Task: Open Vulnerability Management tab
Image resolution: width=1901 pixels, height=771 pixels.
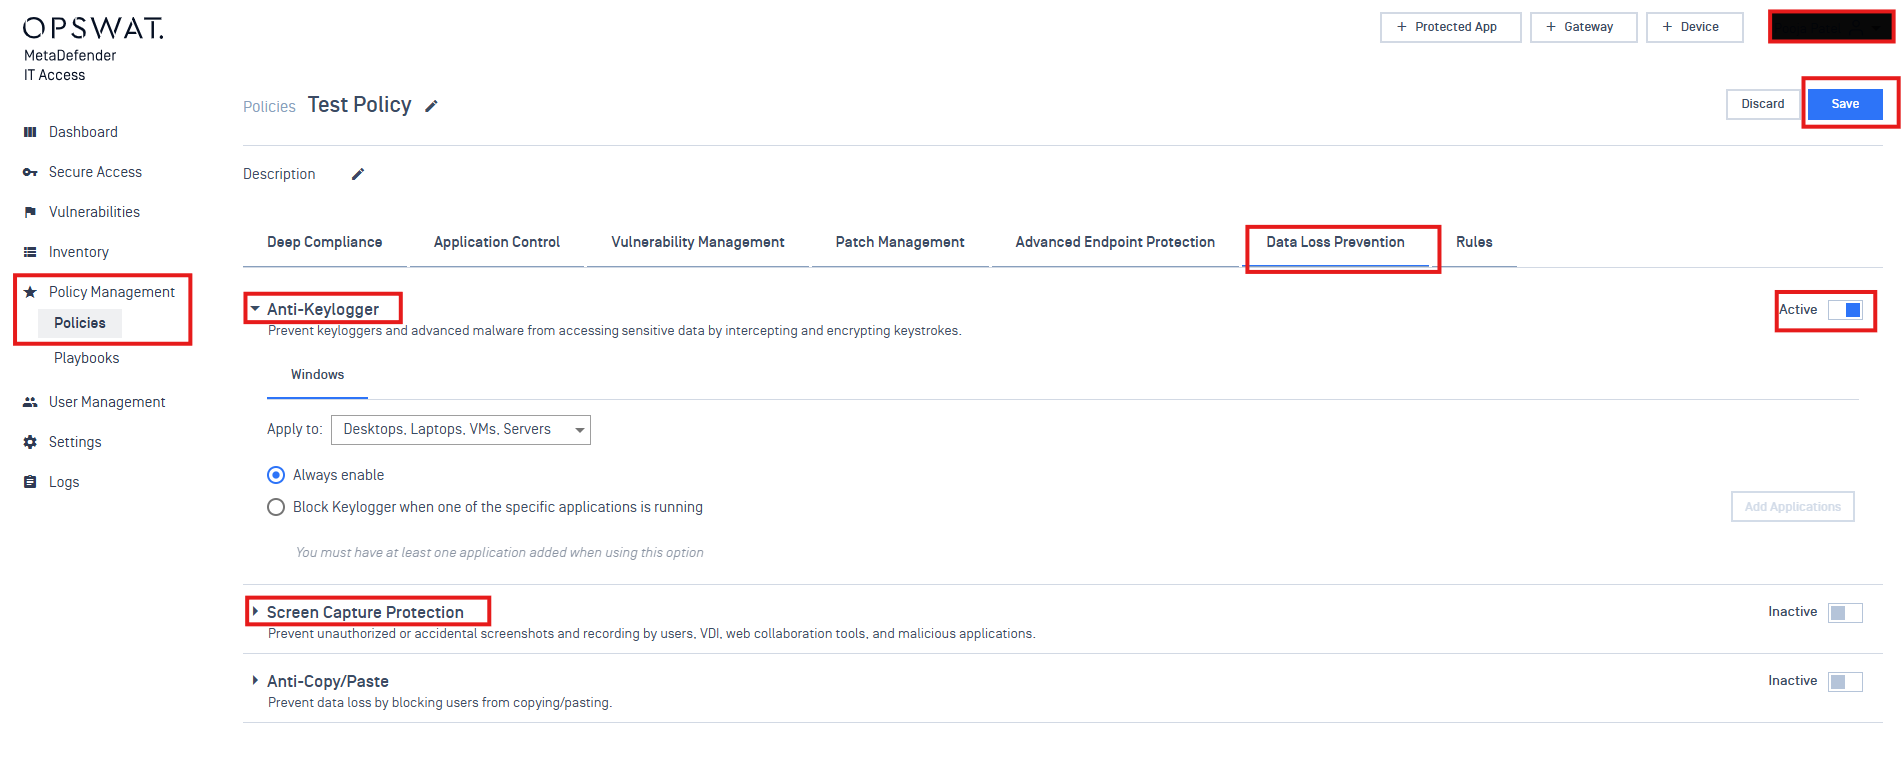Action: 698,242
